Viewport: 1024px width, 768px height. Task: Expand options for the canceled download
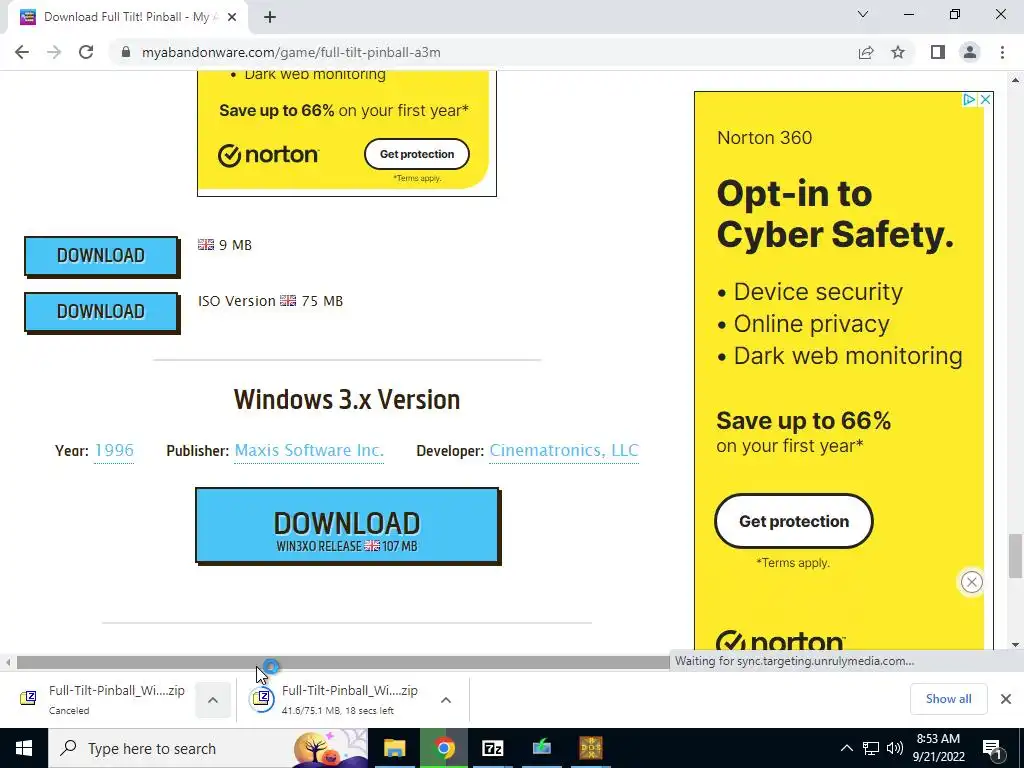(x=213, y=700)
